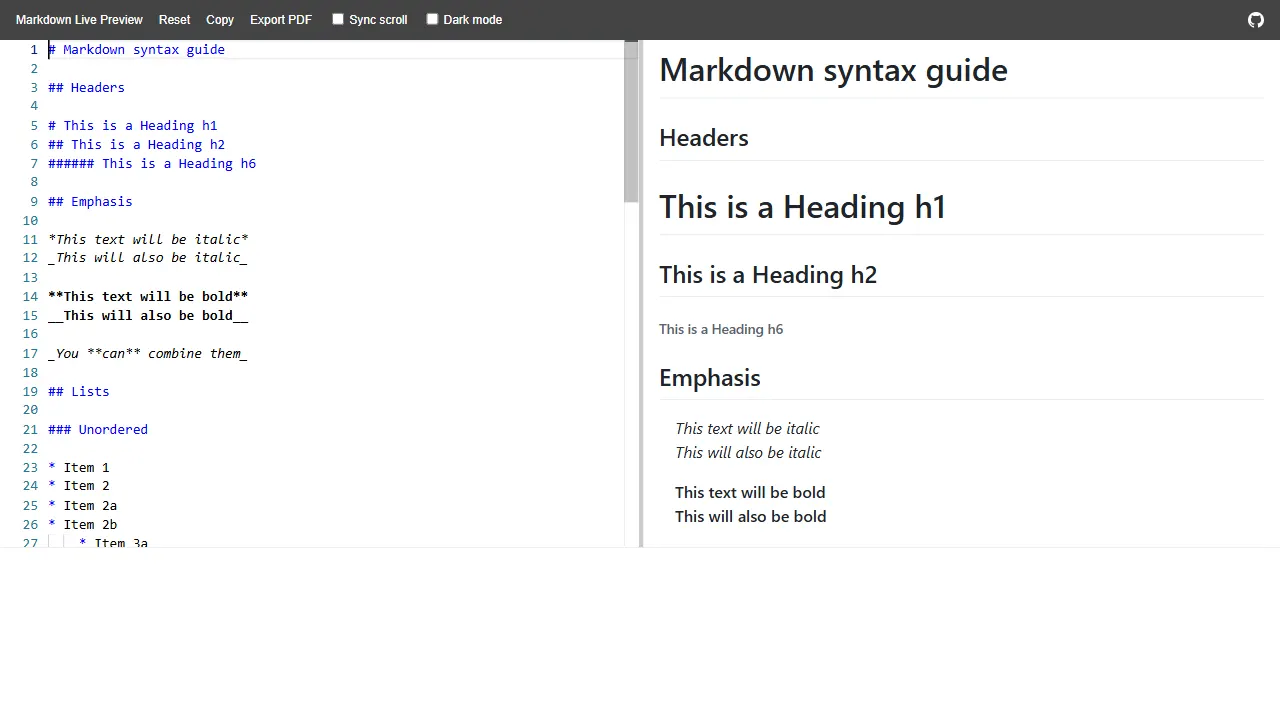Click '* Item 2a' in the editor
This screenshot has height=720, width=1280.
pos(82,505)
